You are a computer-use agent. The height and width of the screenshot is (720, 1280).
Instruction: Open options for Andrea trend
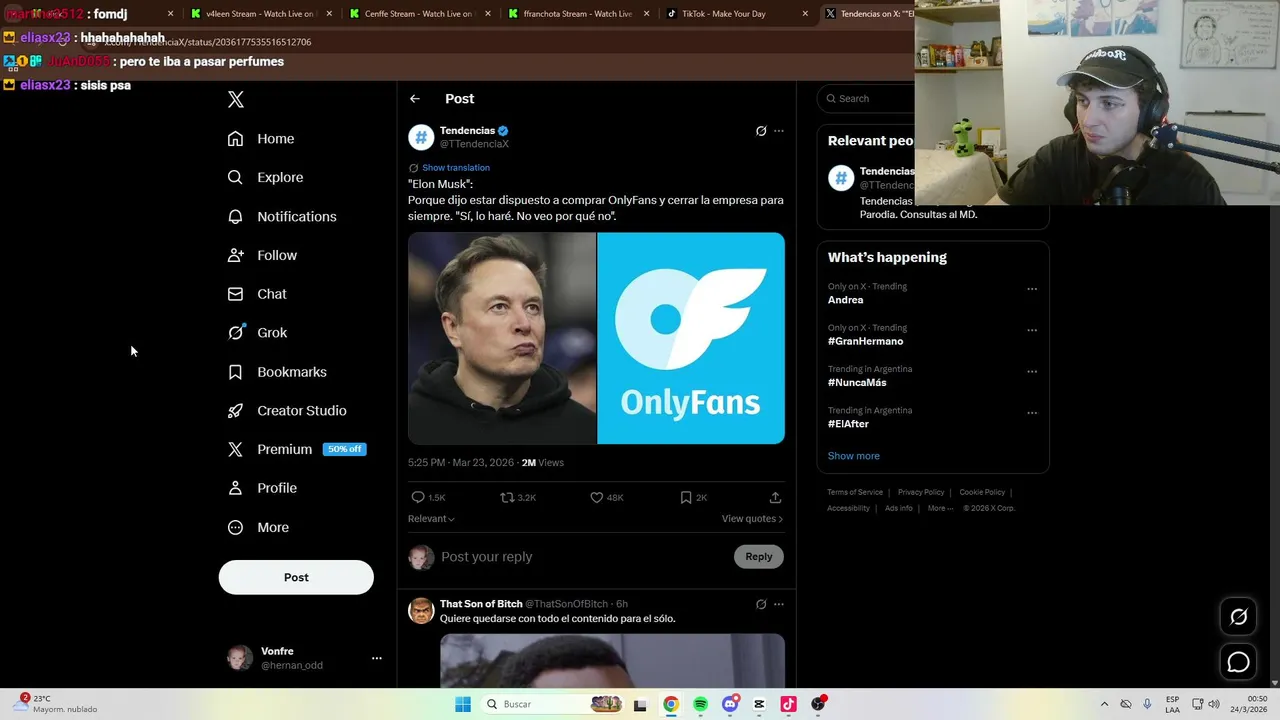click(x=1032, y=289)
